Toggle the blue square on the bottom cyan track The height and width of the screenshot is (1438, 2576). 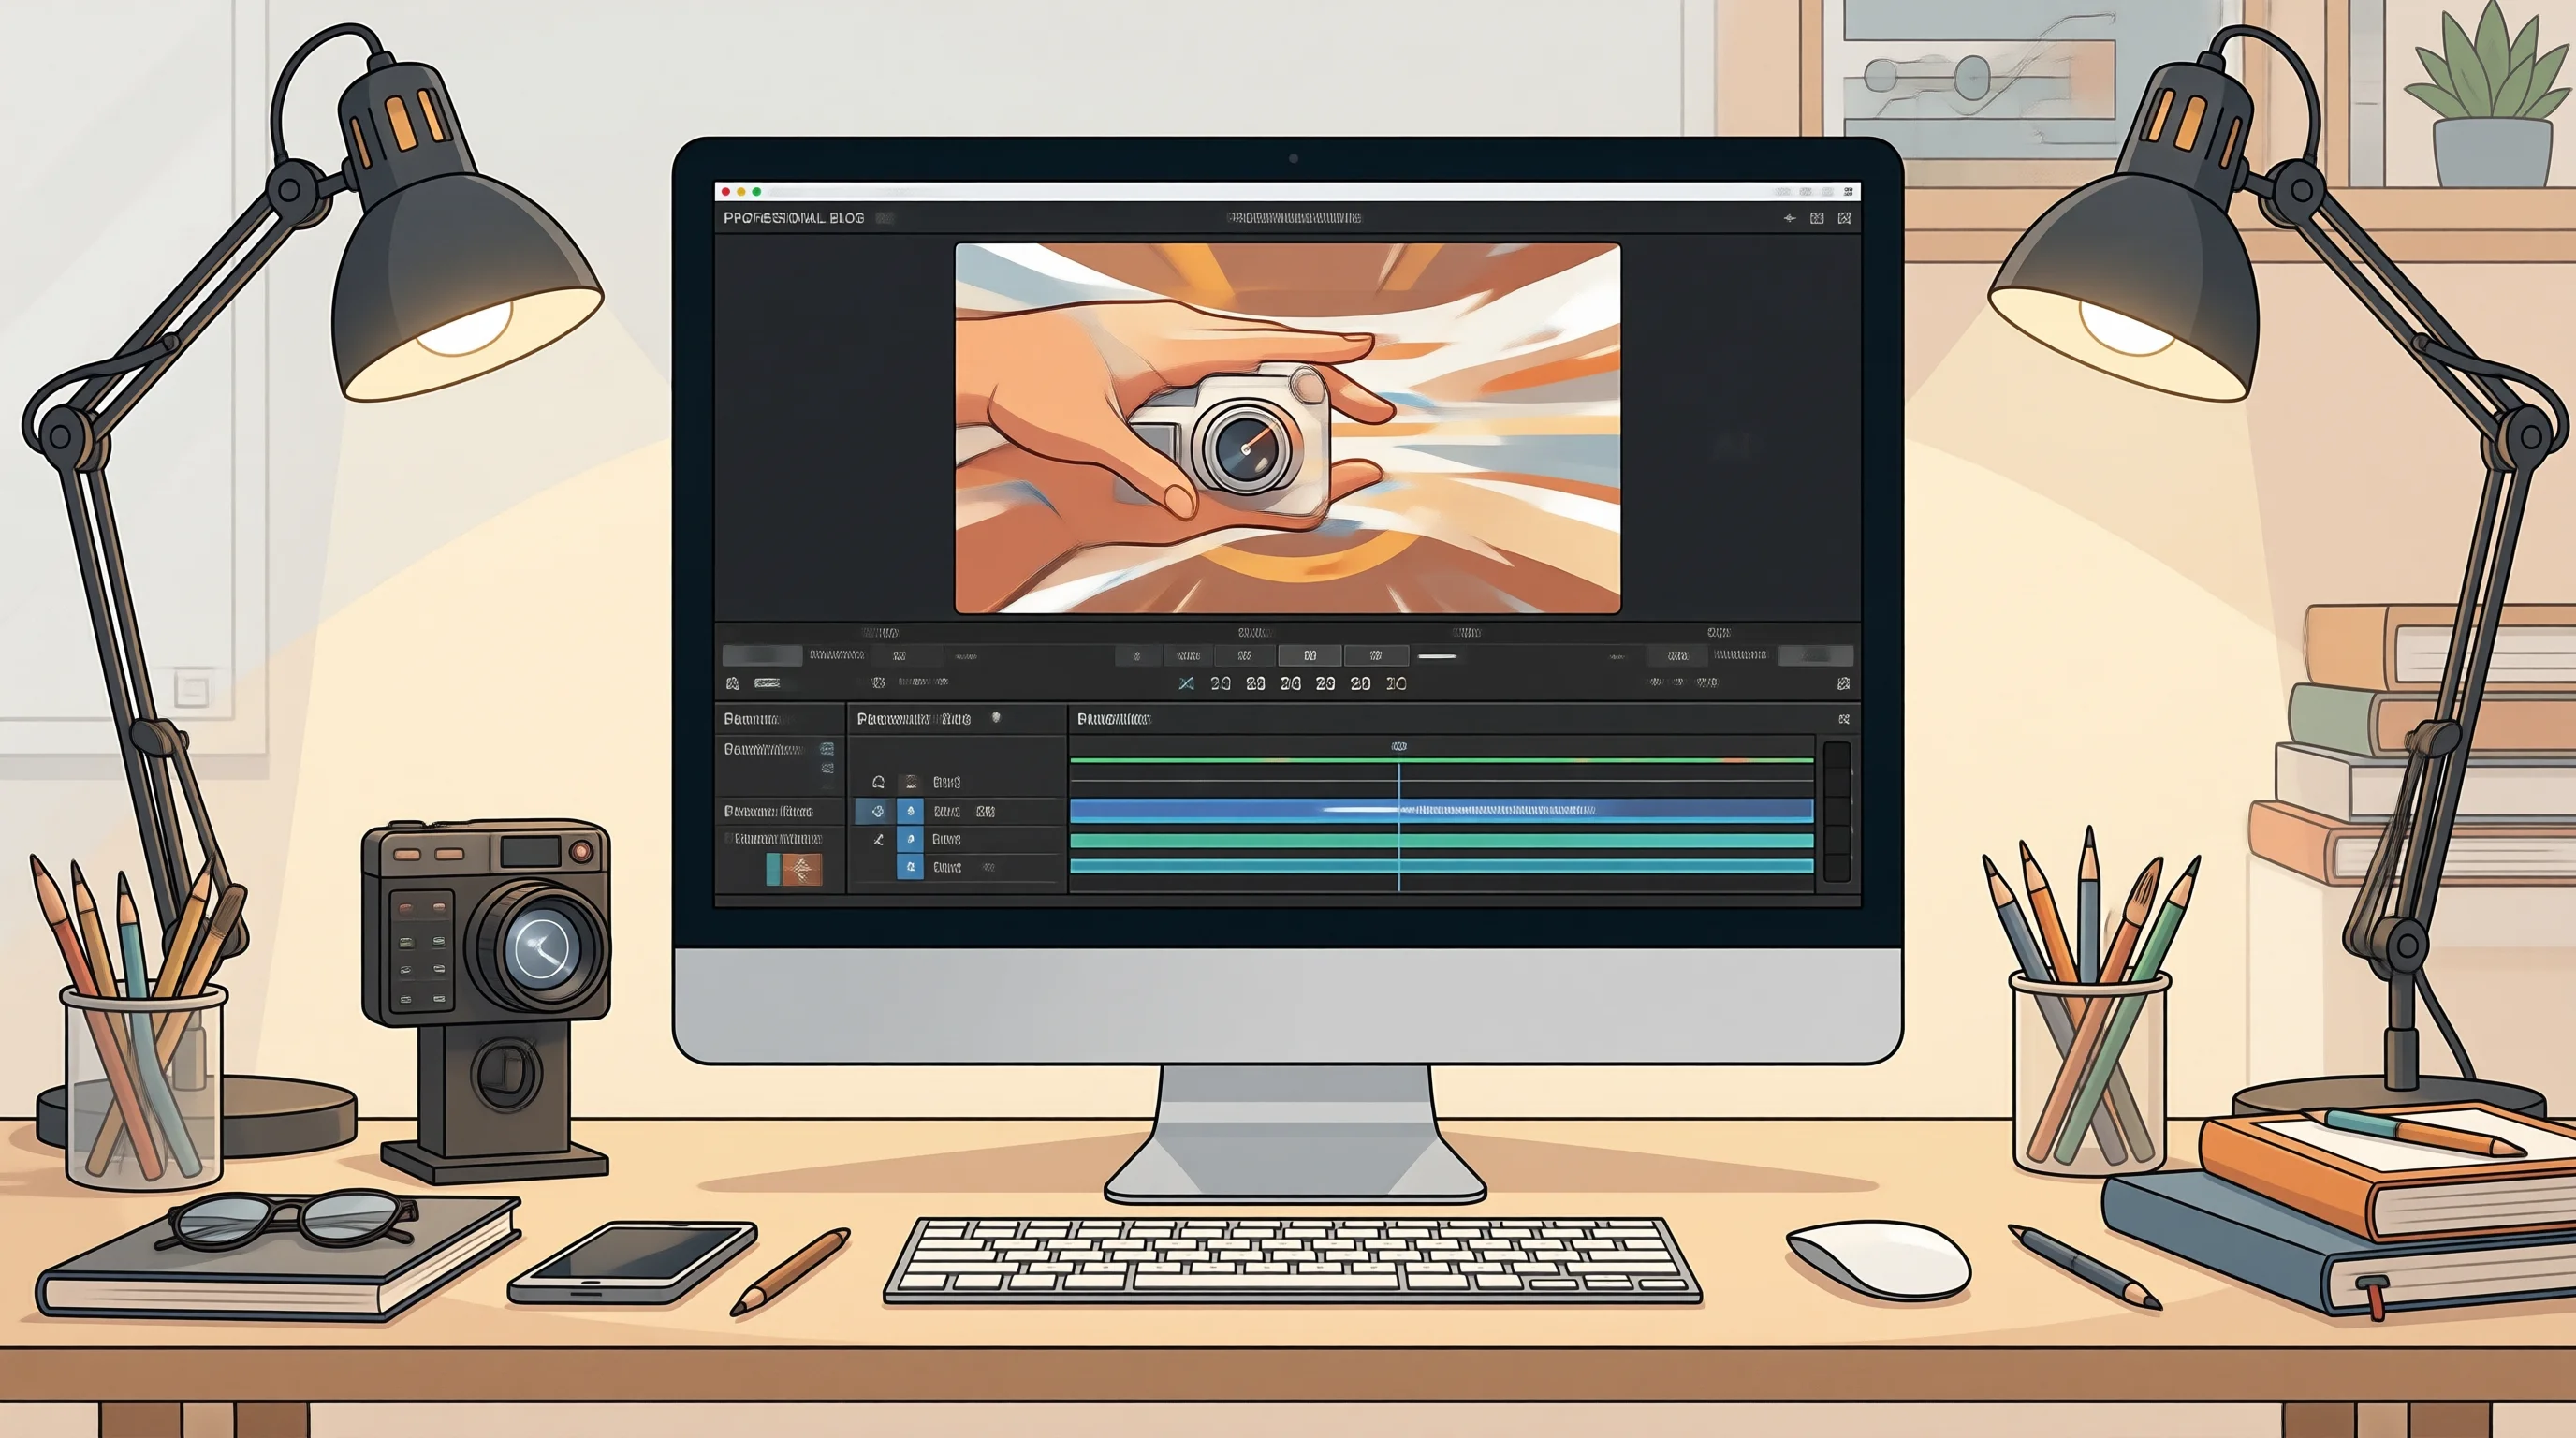[x=910, y=867]
